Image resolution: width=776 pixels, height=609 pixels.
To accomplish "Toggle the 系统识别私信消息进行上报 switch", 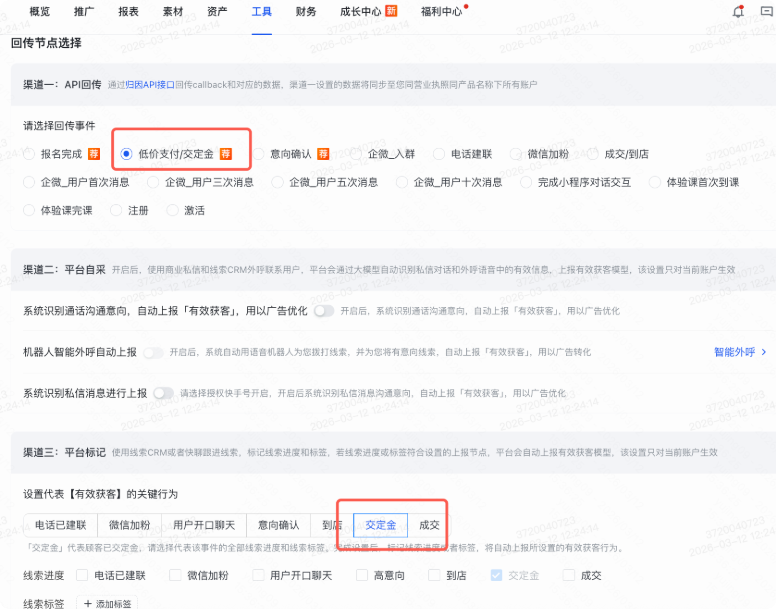I will [x=164, y=393].
